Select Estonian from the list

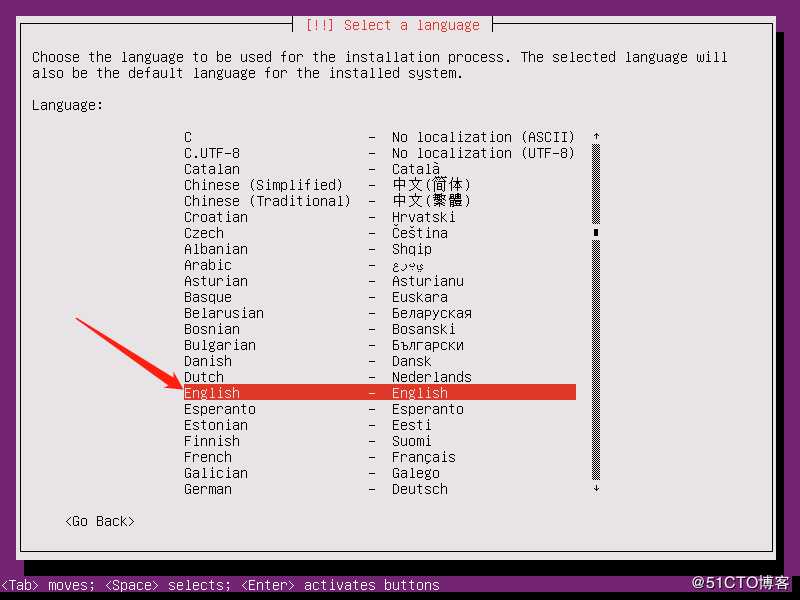coord(380,425)
